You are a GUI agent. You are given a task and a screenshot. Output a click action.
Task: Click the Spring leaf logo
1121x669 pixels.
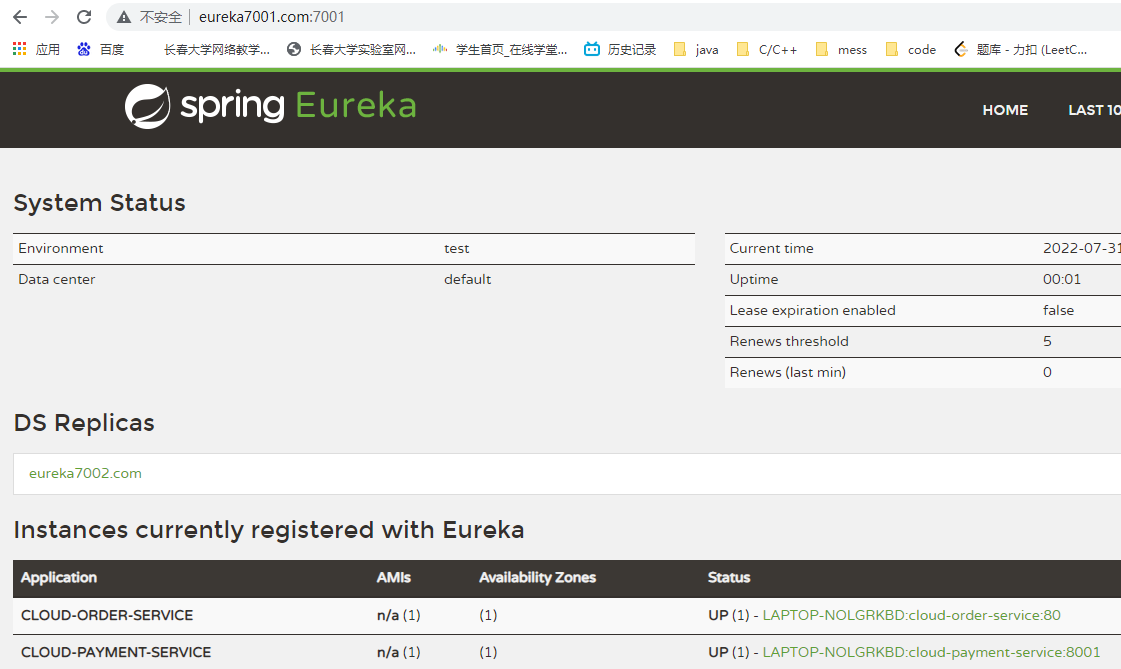pyautogui.click(x=147, y=106)
